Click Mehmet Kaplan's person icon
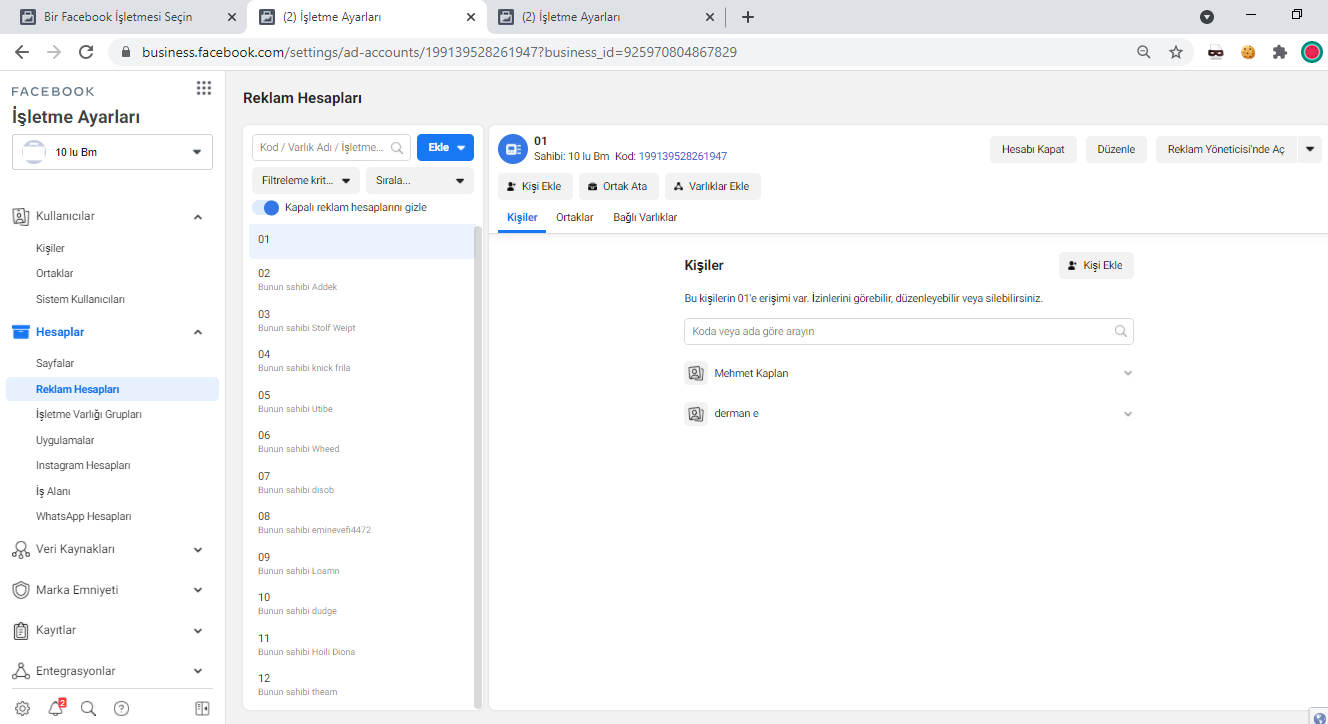Image resolution: width=1328 pixels, height=724 pixels. (x=696, y=373)
